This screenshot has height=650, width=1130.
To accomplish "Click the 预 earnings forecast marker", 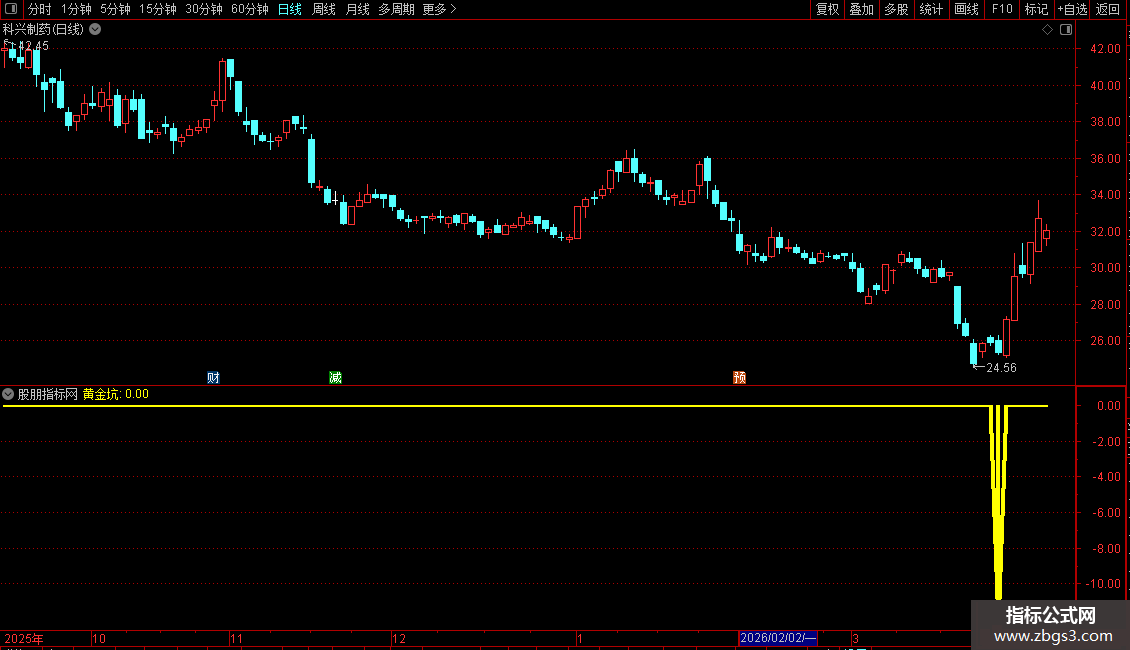I will click(x=739, y=378).
